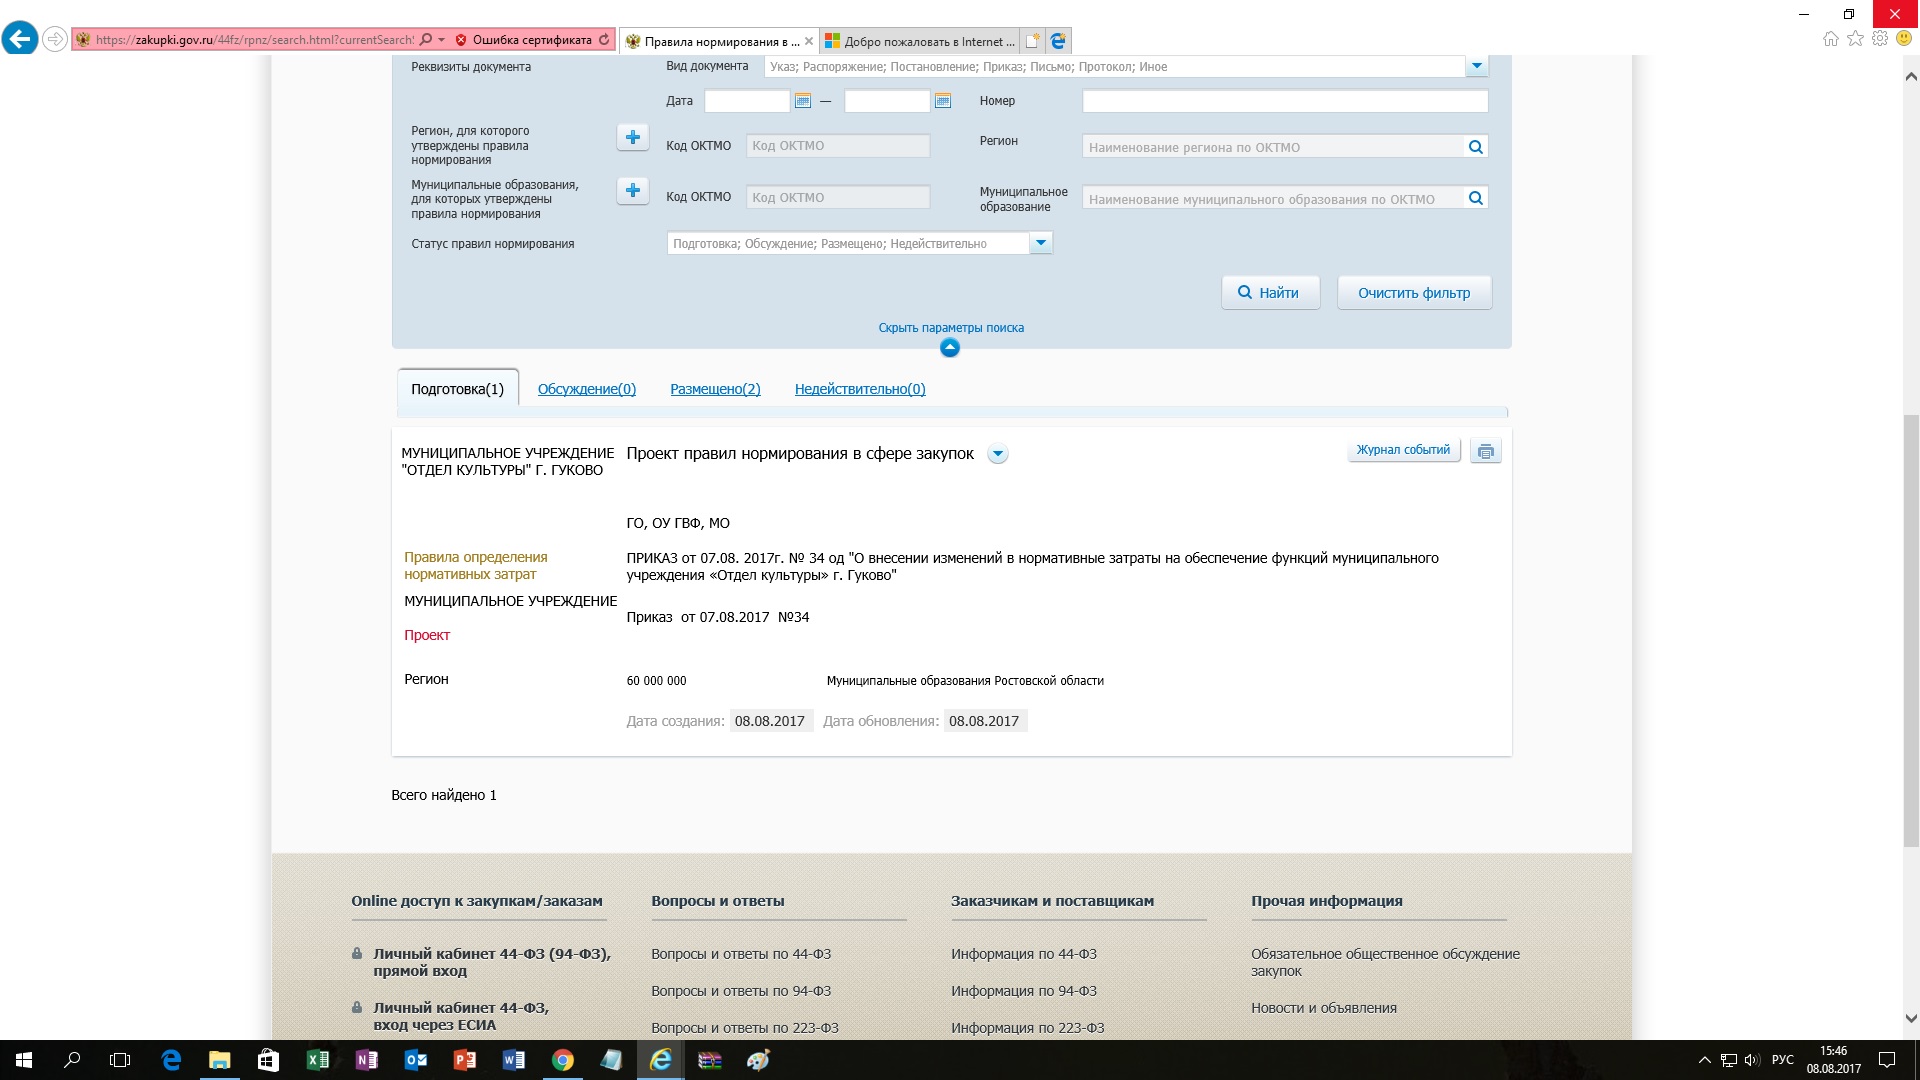The width and height of the screenshot is (1920, 1080).
Task: Click the Номер input field
Action: 1285,101
